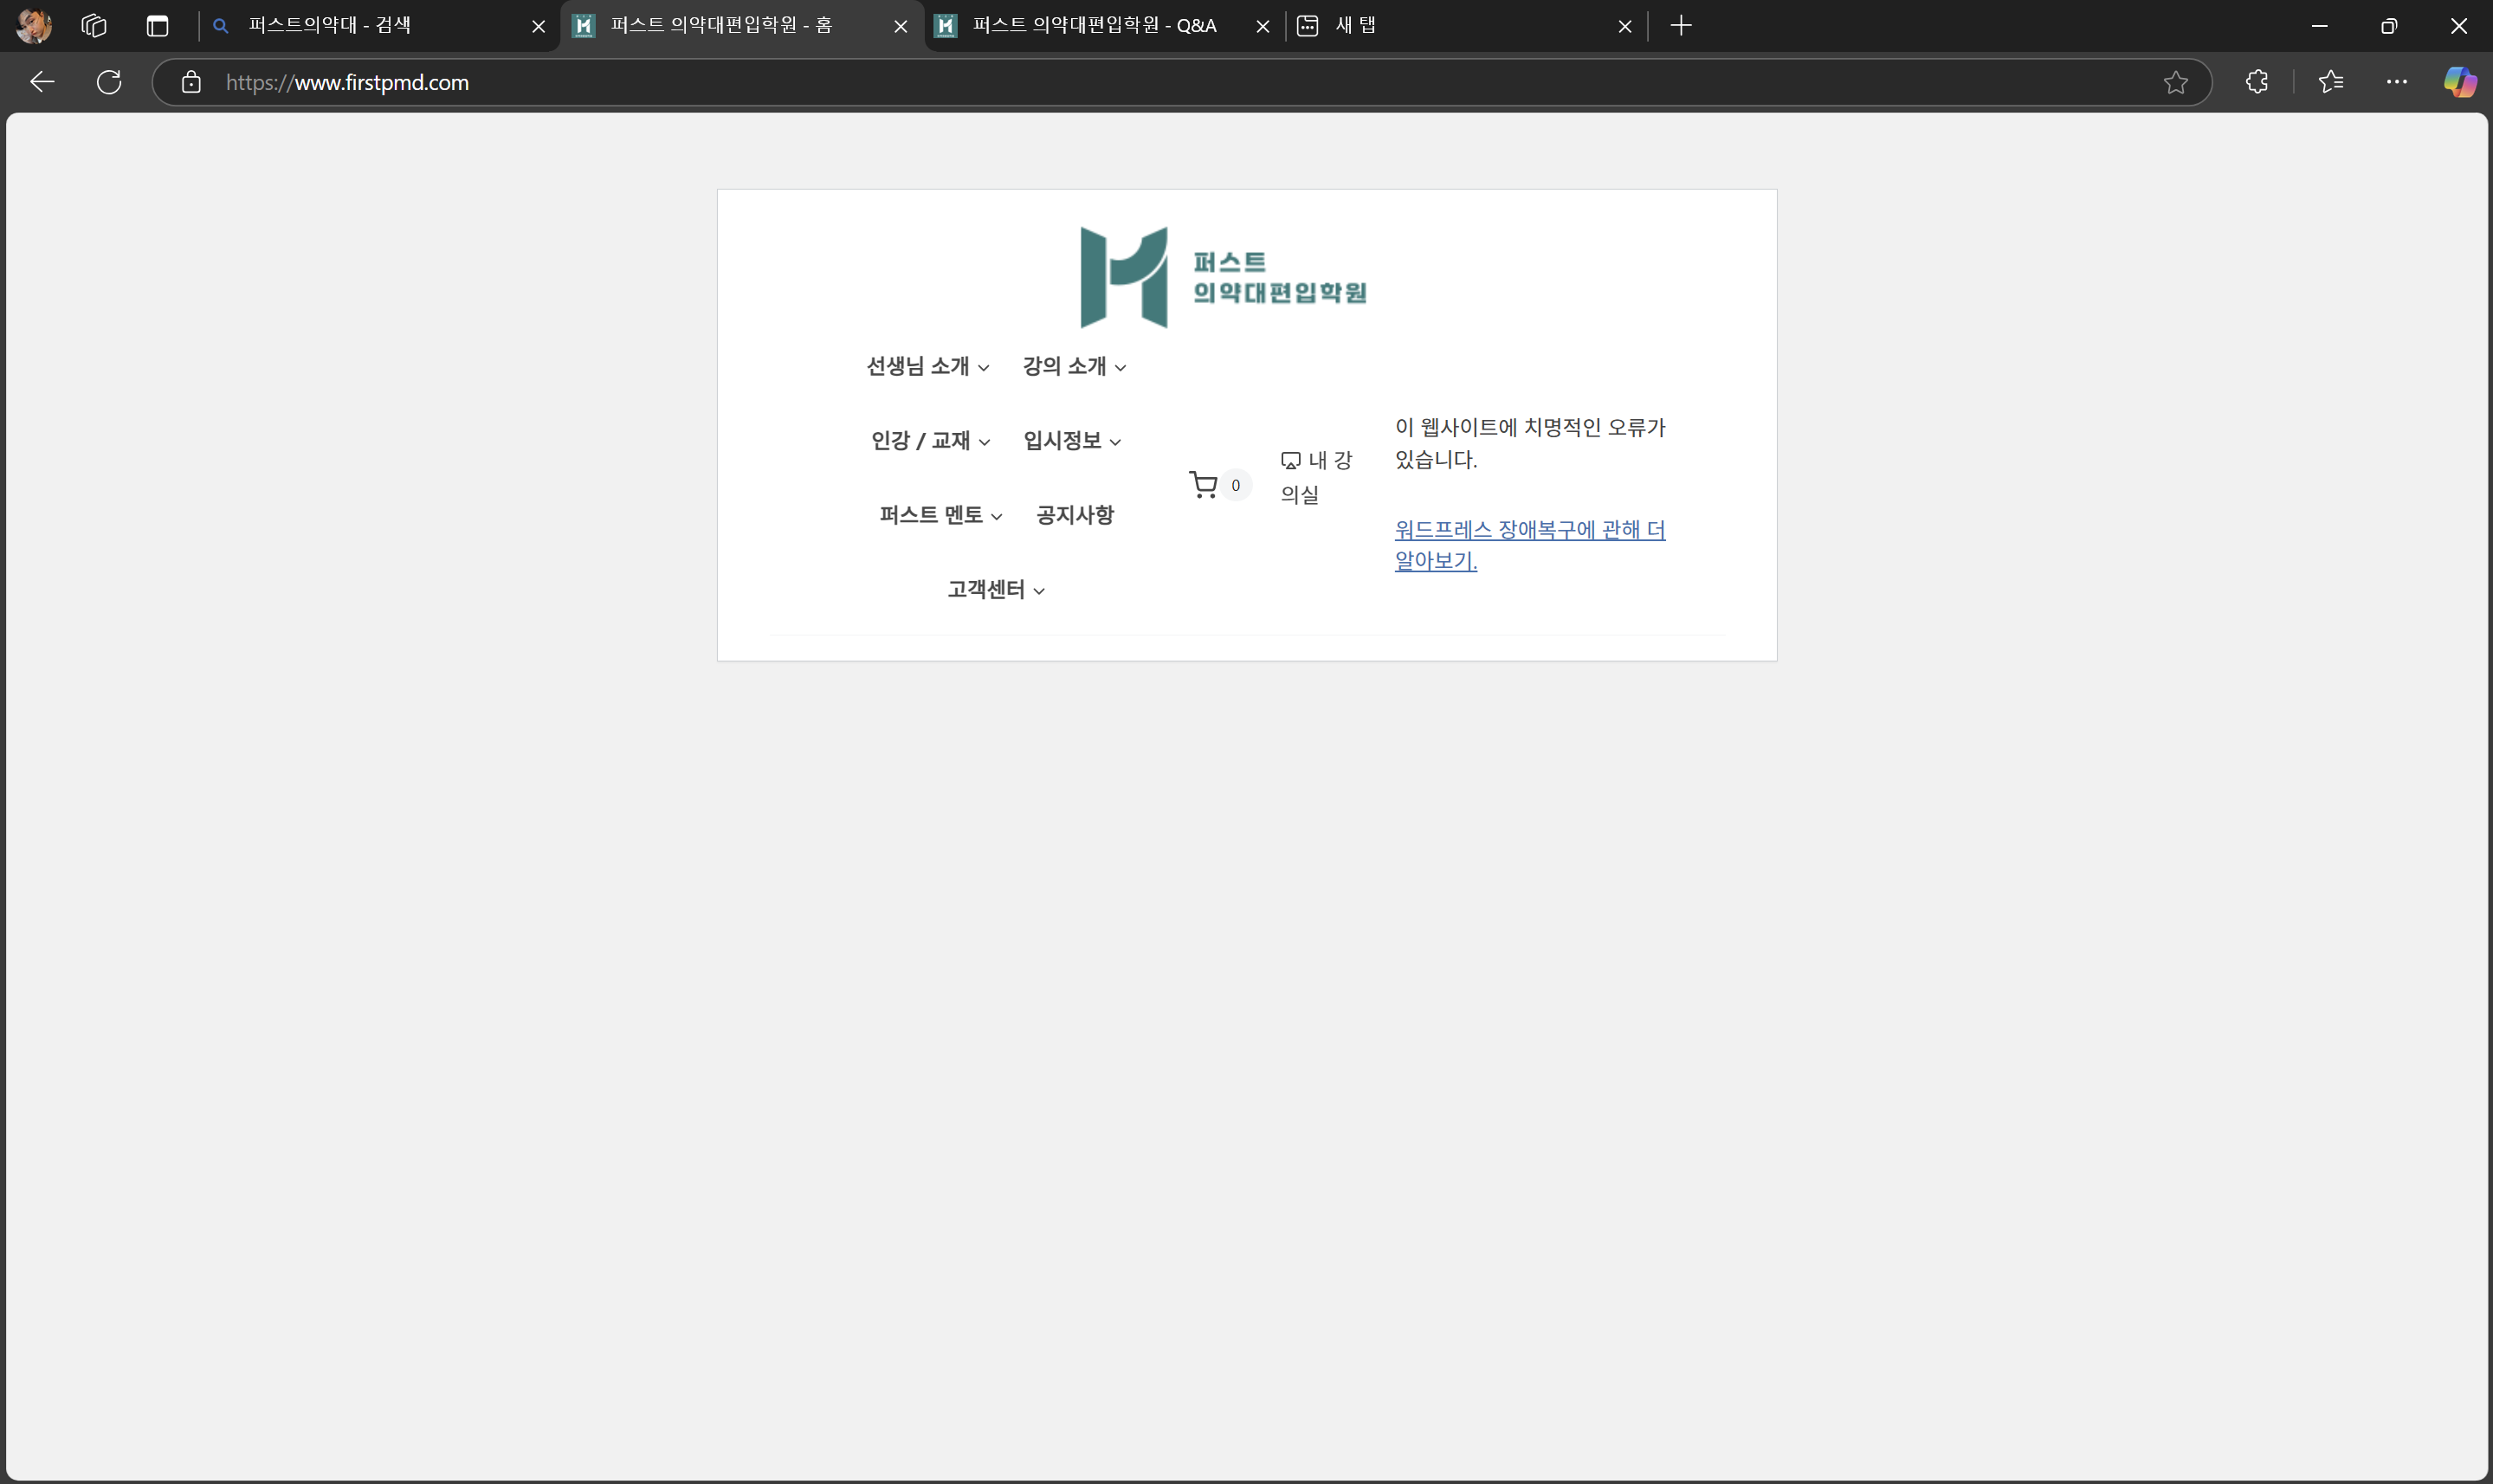
Task: Open the tab actions menu icon
Action: click(x=157, y=26)
